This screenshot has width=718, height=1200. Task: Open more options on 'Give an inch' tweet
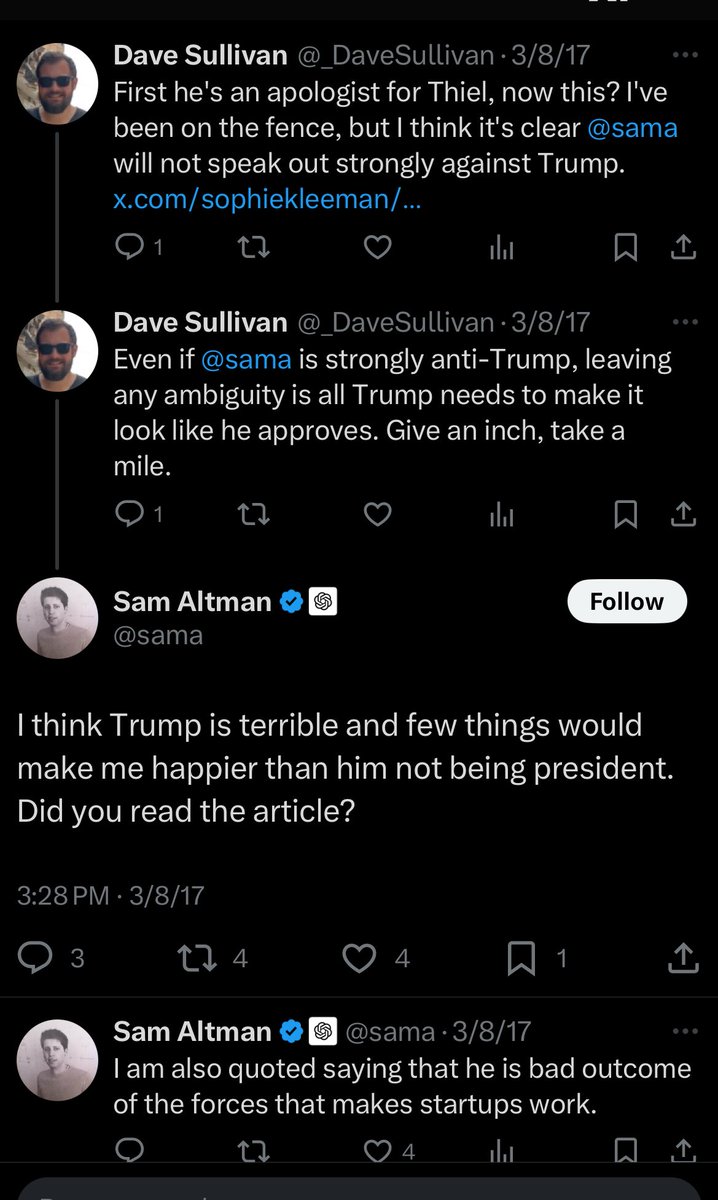click(x=685, y=322)
